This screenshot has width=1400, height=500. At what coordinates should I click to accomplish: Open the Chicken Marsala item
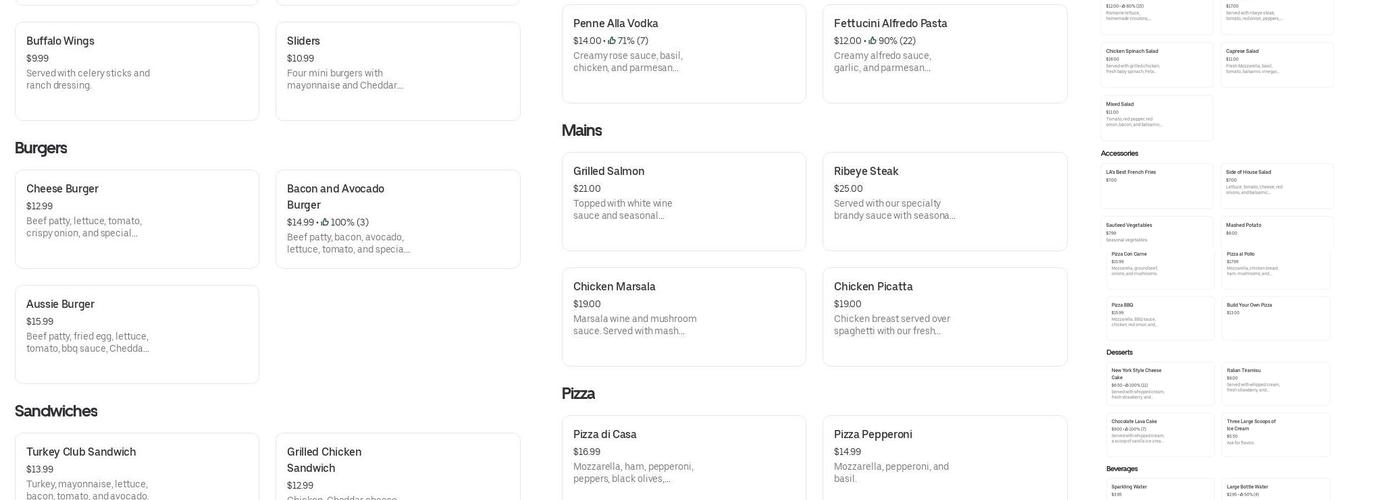[683, 316]
